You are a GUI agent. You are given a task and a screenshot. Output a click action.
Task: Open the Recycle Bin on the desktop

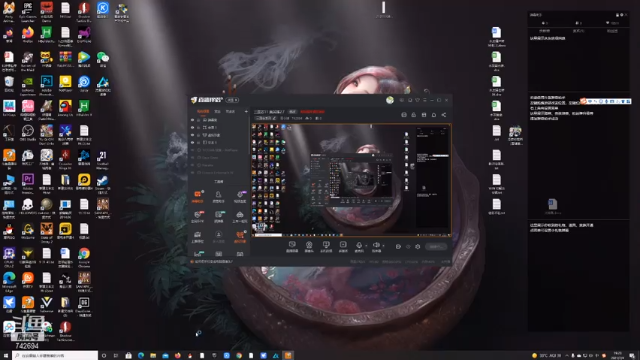(9, 84)
